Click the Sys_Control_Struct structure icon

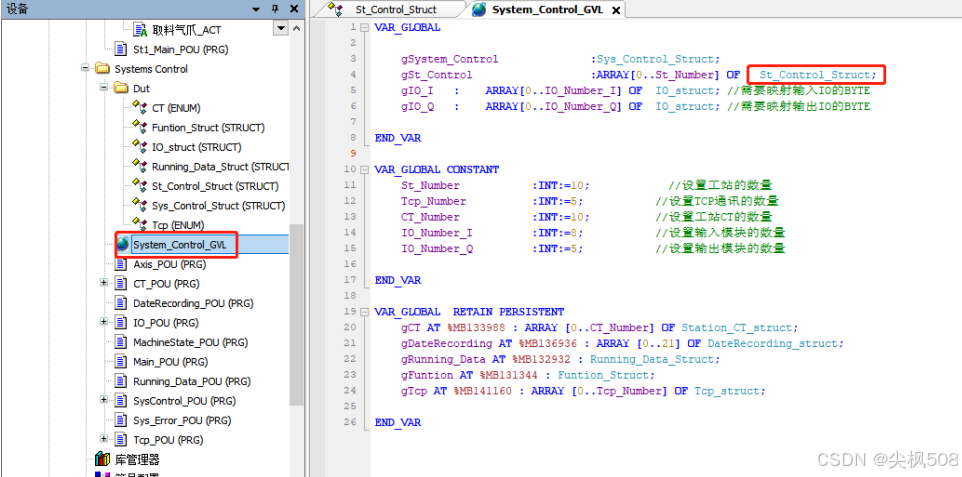(140, 206)
